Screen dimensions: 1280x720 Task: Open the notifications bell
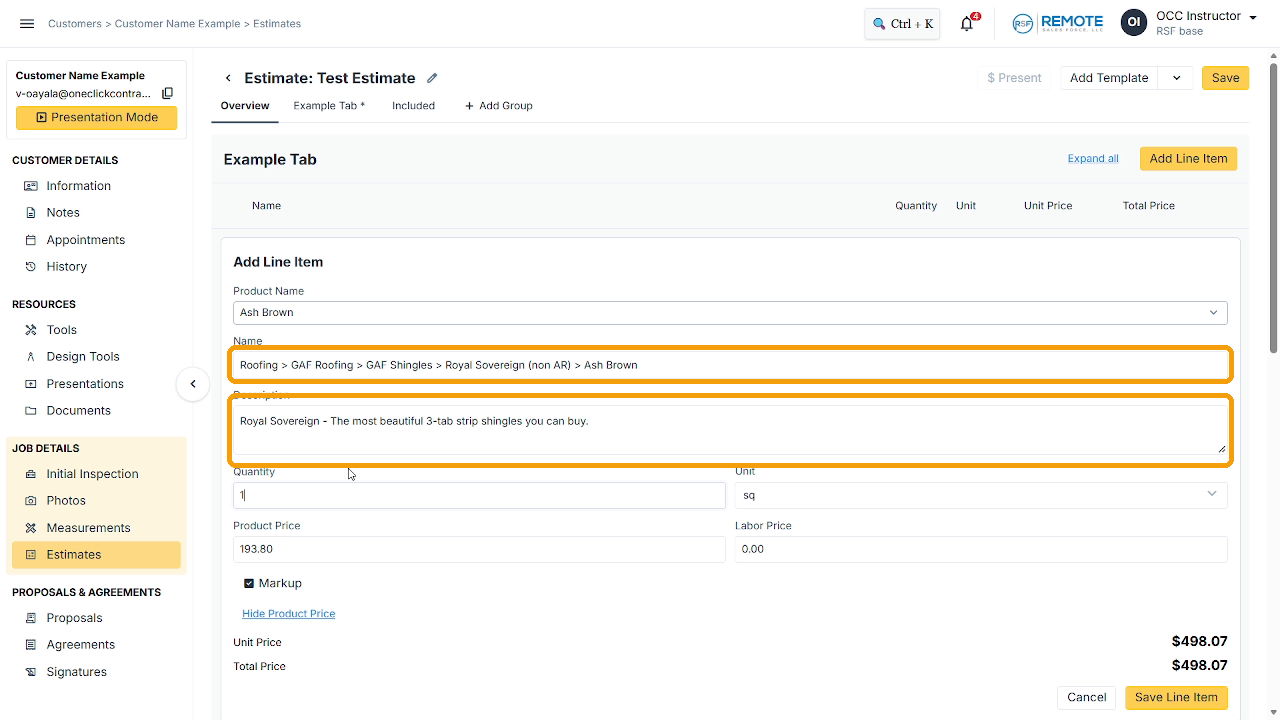tap(967, 24)
